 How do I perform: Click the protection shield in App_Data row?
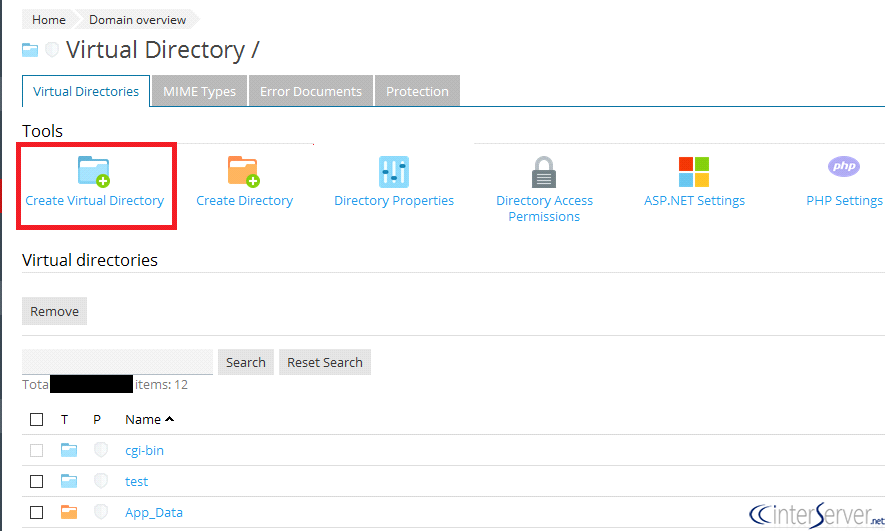101,512
